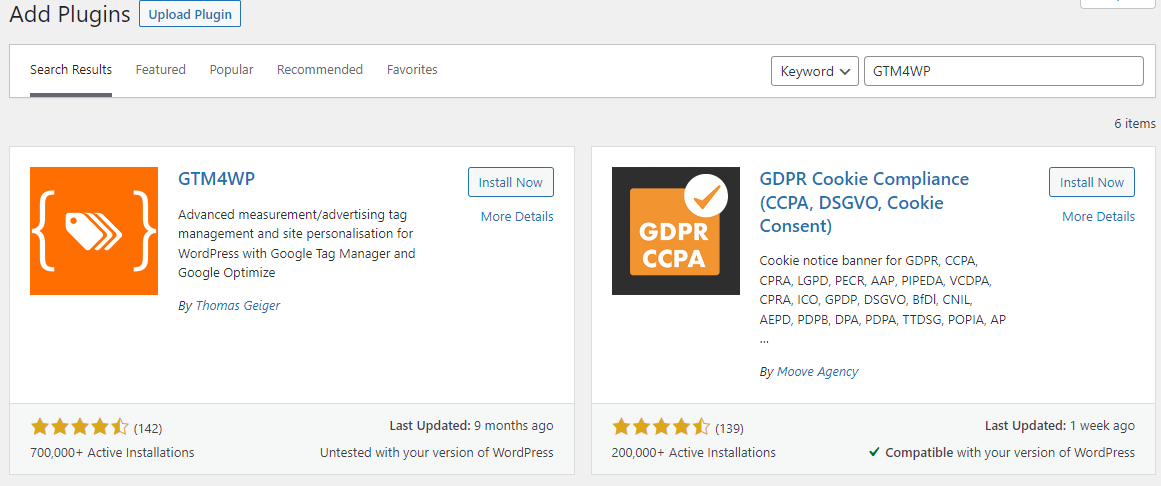Expand the Keyword search type dropdown

(x=814, y=71)
